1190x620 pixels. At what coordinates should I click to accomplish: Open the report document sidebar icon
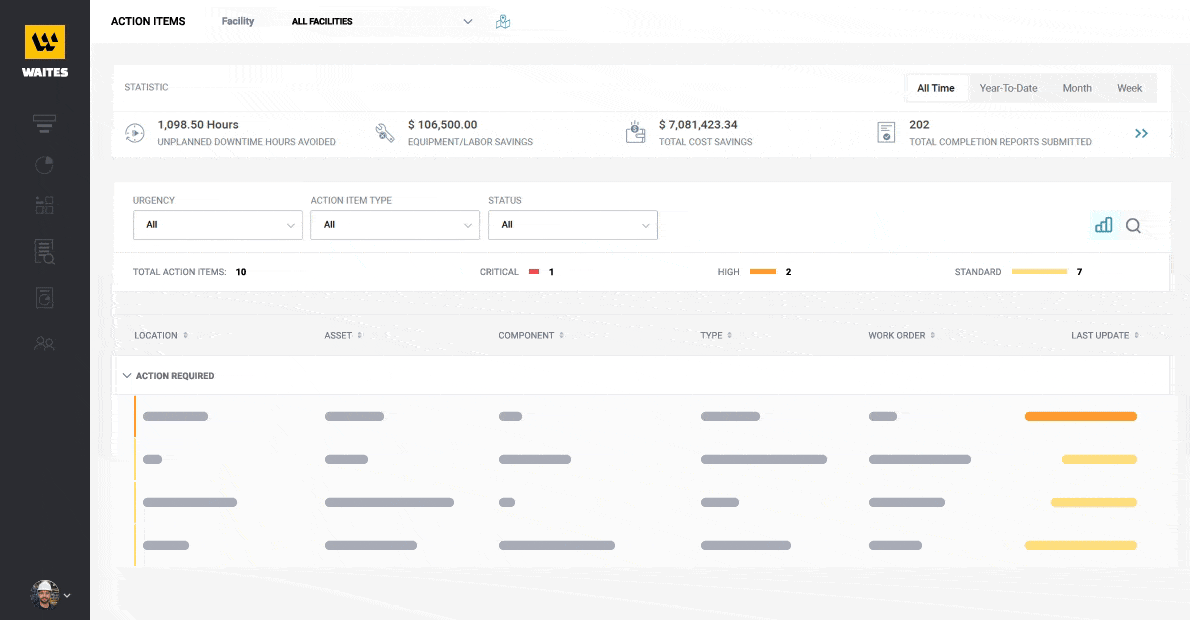tap(44, 297)
